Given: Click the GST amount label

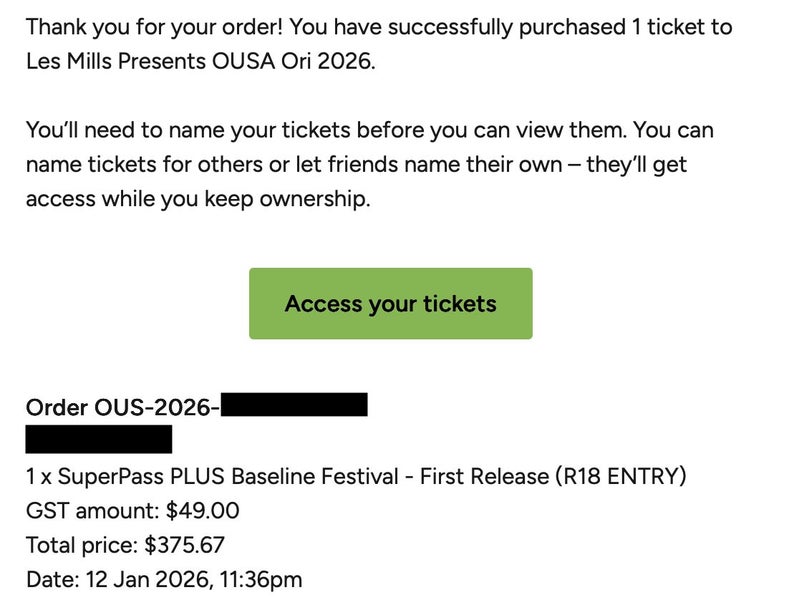Looking at the screenshot, I should pos(91,511).
